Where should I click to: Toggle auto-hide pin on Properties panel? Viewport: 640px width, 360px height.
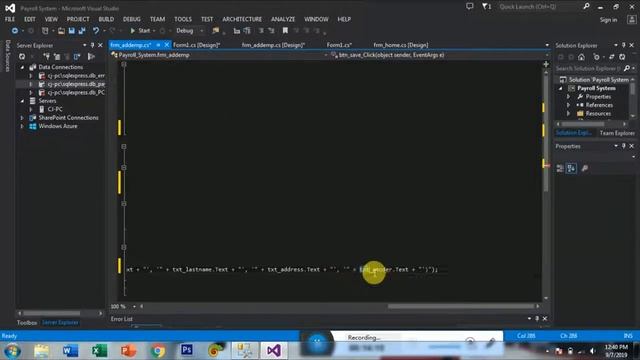[624, 146]
